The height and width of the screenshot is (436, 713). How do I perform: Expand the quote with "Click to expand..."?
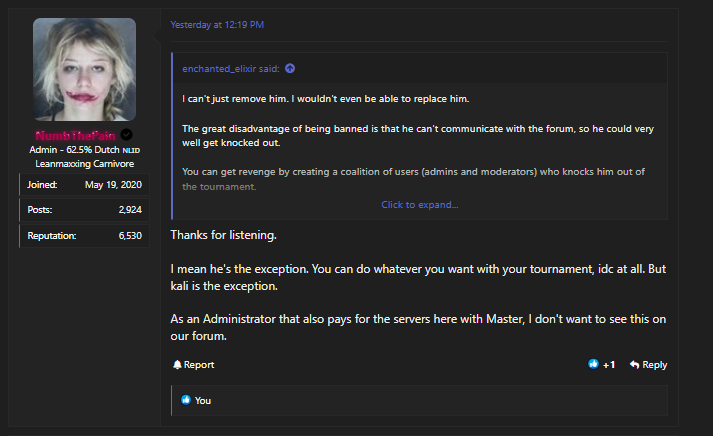(x=419, y=204)
